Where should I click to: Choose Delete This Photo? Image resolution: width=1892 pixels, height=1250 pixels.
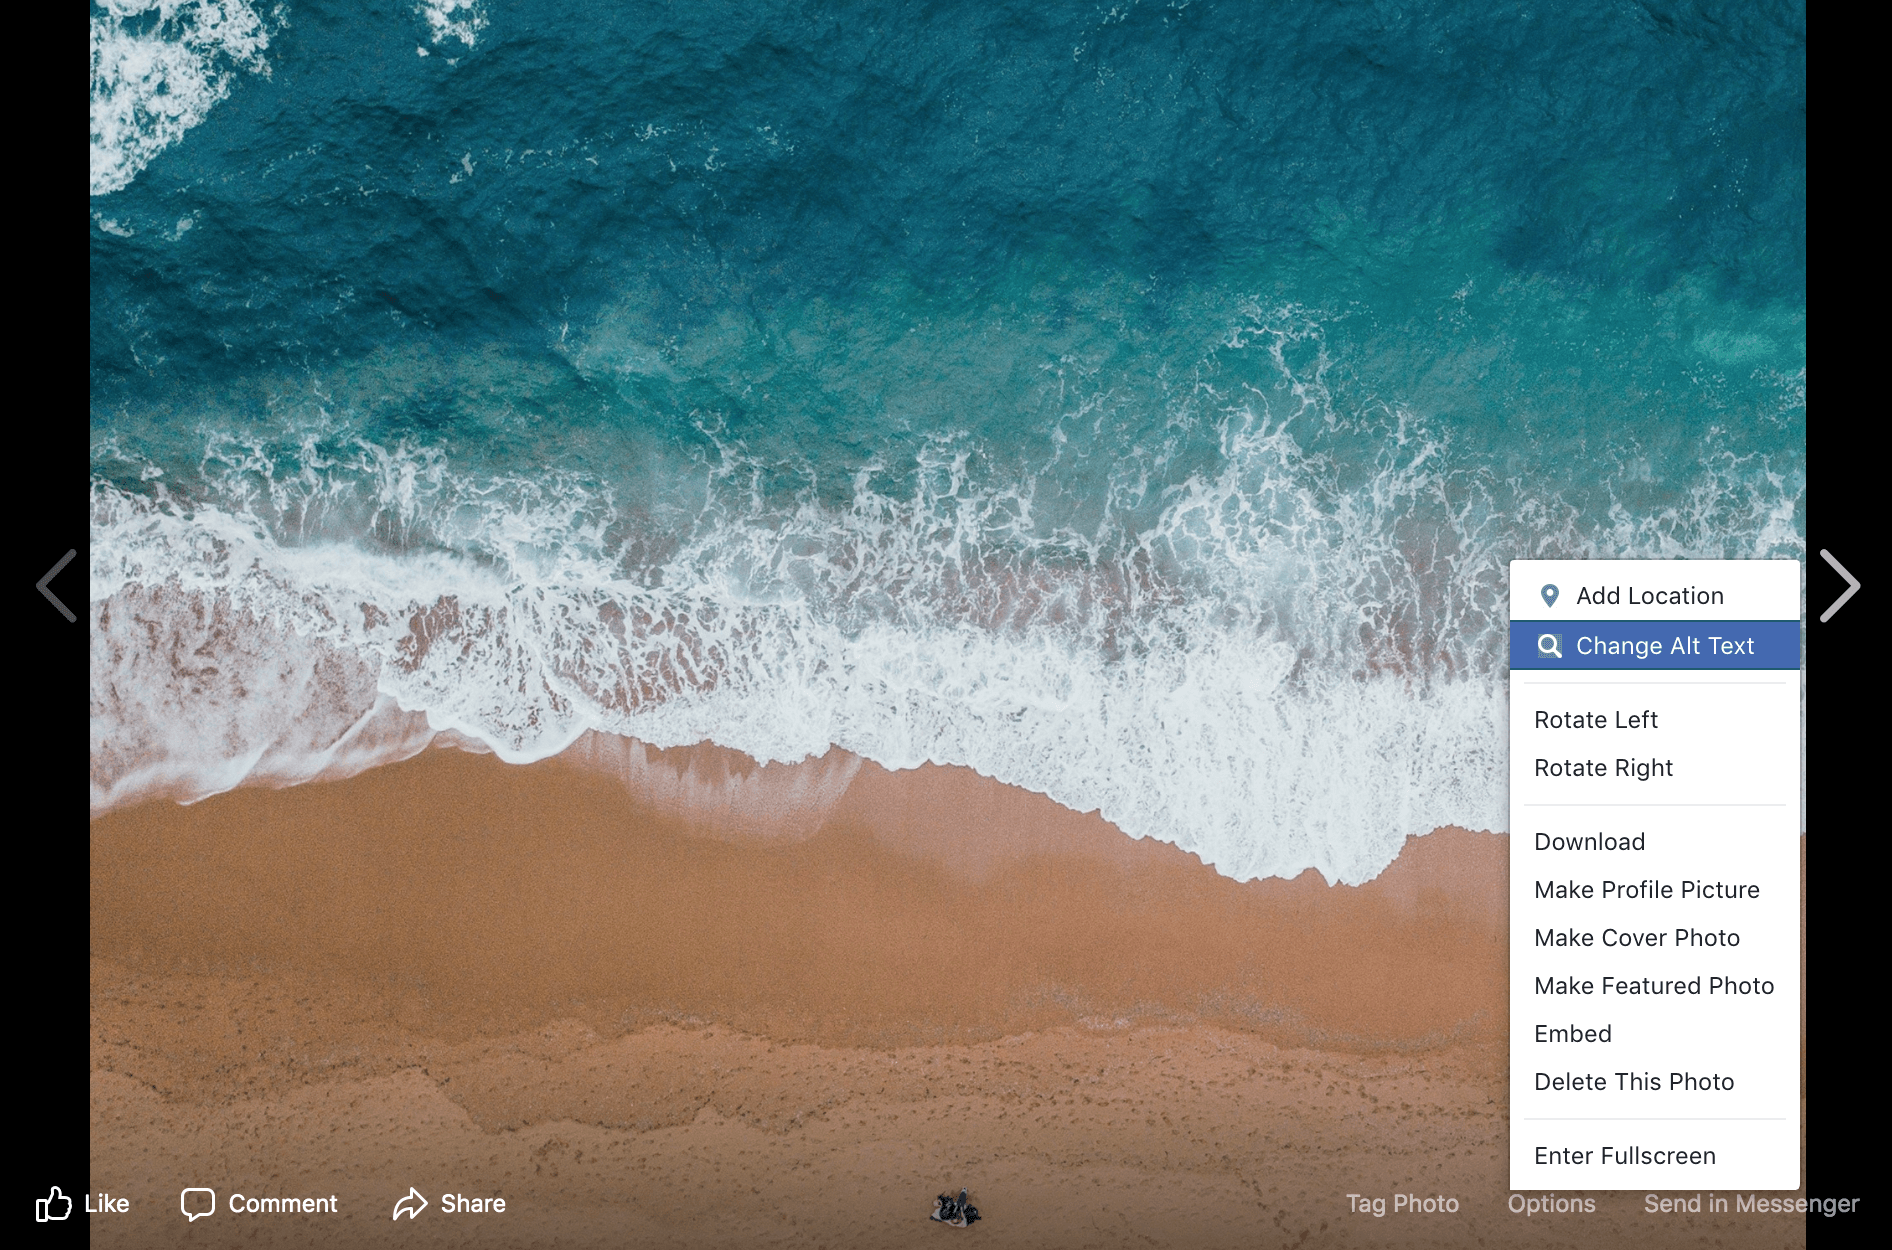pos(1655,1082)
